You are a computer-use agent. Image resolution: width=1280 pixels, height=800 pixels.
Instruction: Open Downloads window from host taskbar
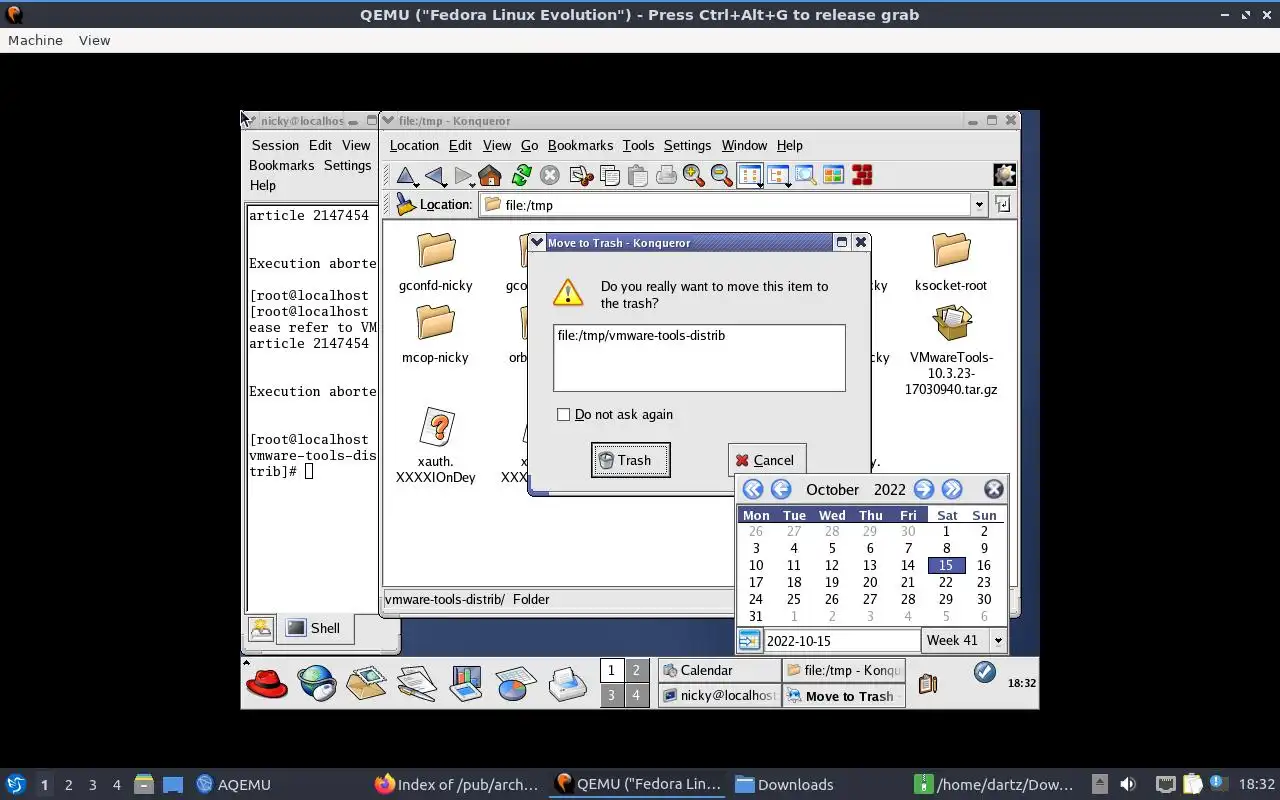785,784
